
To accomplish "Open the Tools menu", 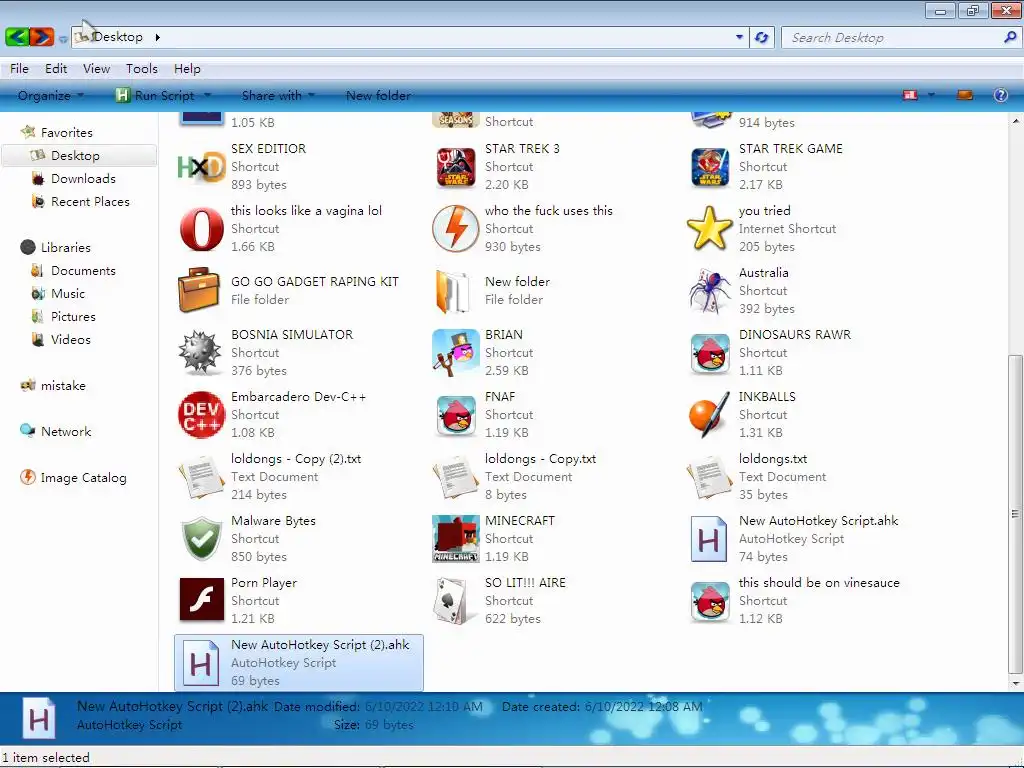I will tap(142, 69).
